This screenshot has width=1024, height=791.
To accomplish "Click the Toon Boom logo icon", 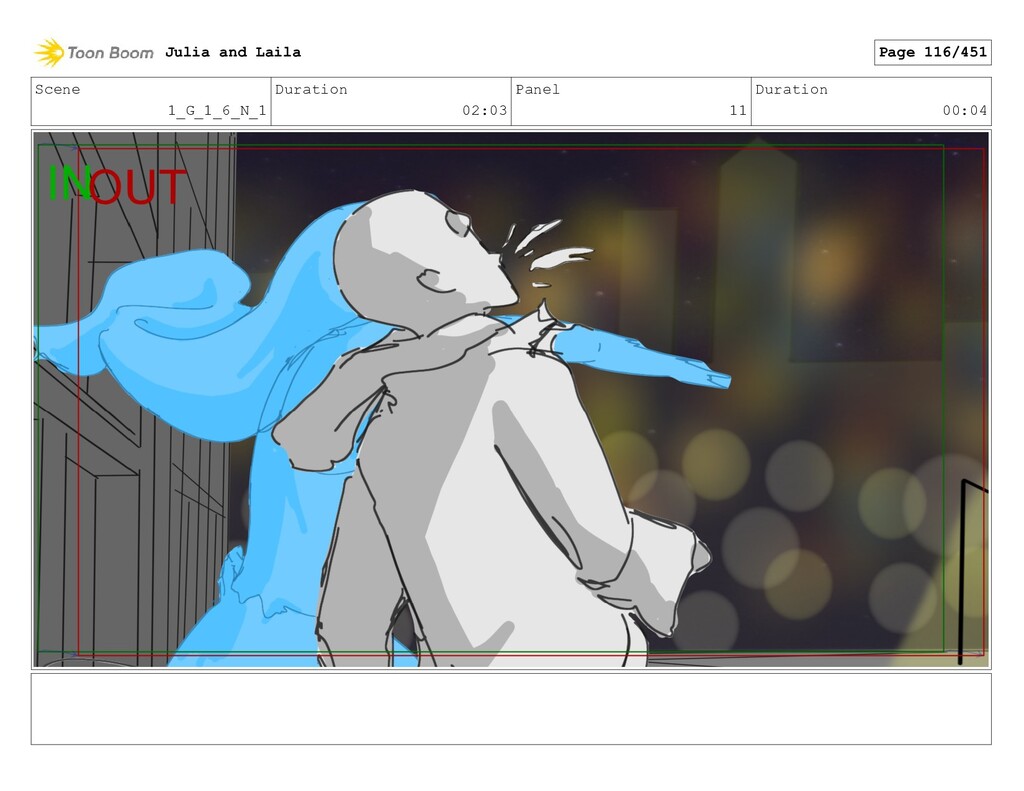I will [x=50, y=52].
